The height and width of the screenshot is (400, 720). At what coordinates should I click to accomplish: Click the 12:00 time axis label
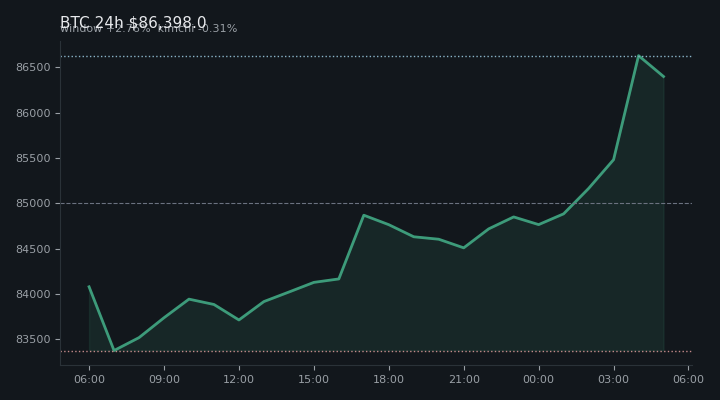[x=239, y=379]
